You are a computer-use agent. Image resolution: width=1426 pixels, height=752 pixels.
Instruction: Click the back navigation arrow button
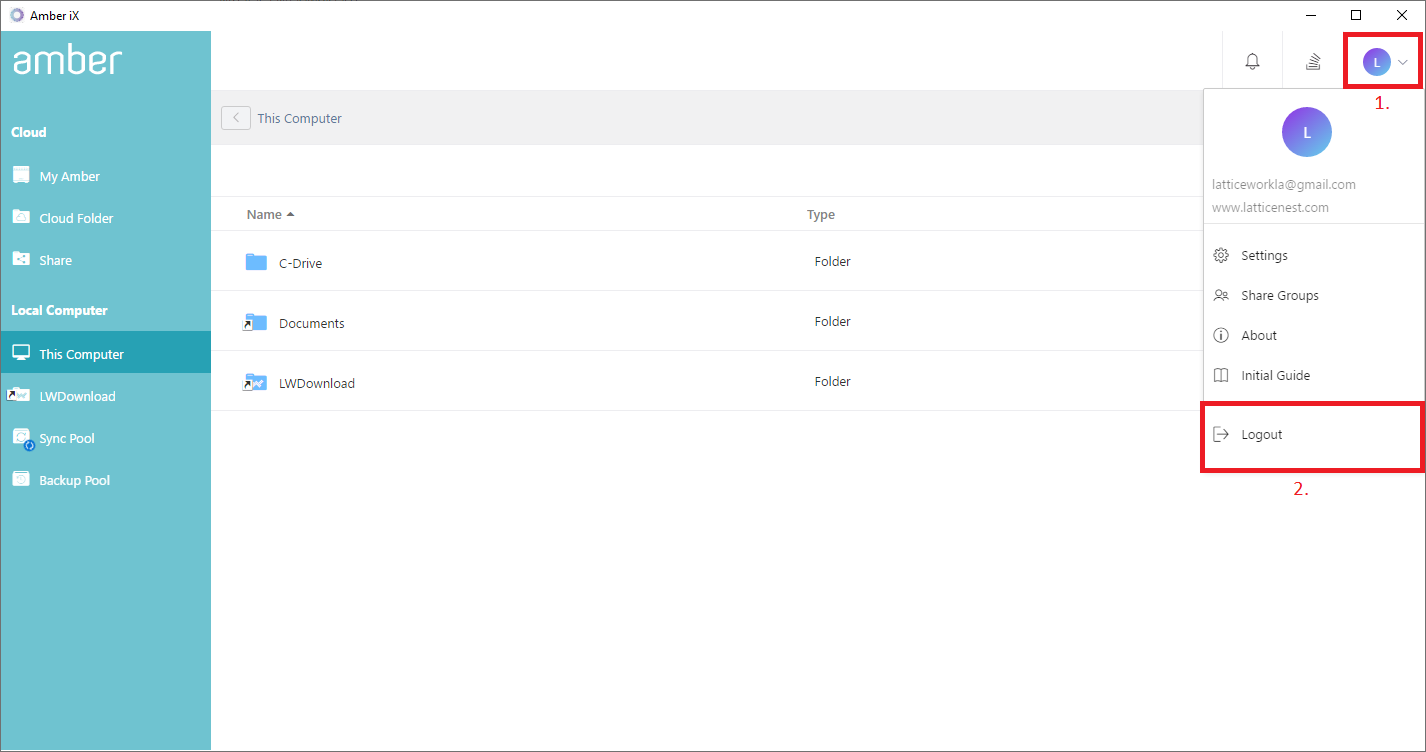[235, 117]
